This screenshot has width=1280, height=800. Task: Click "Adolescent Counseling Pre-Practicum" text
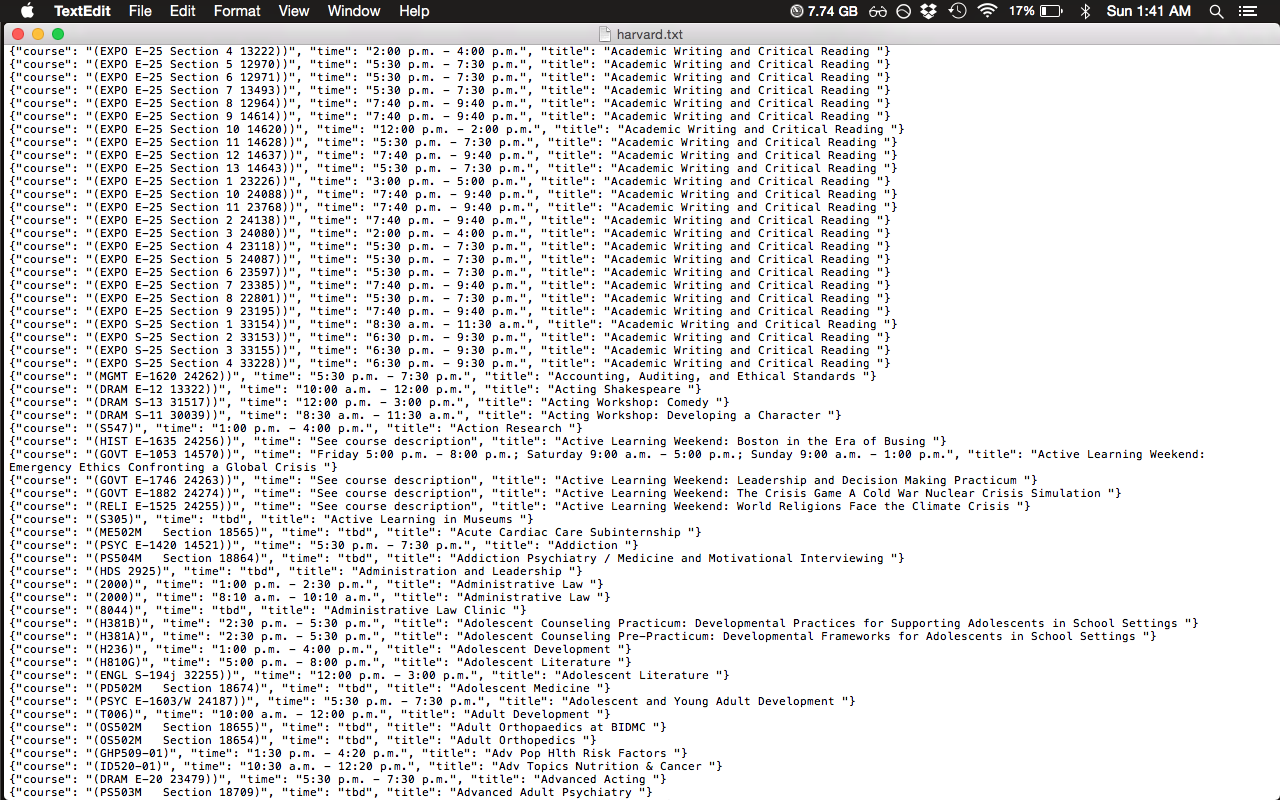pos(585,636)
